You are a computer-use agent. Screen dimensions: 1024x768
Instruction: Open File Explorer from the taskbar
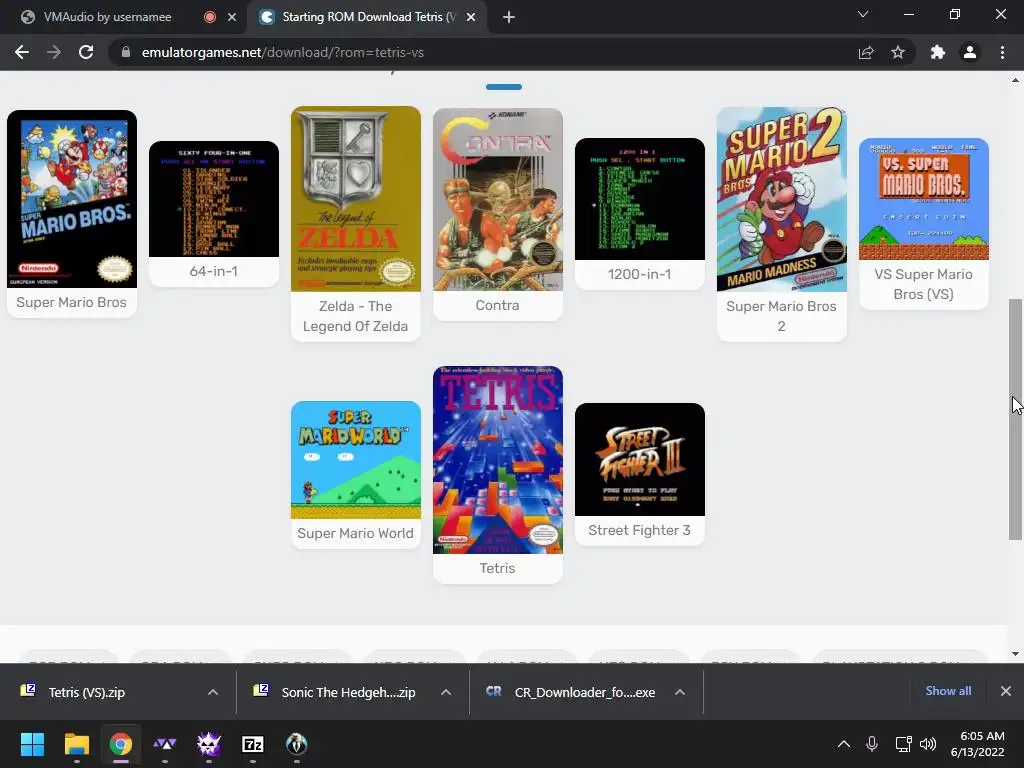[76, 744]
